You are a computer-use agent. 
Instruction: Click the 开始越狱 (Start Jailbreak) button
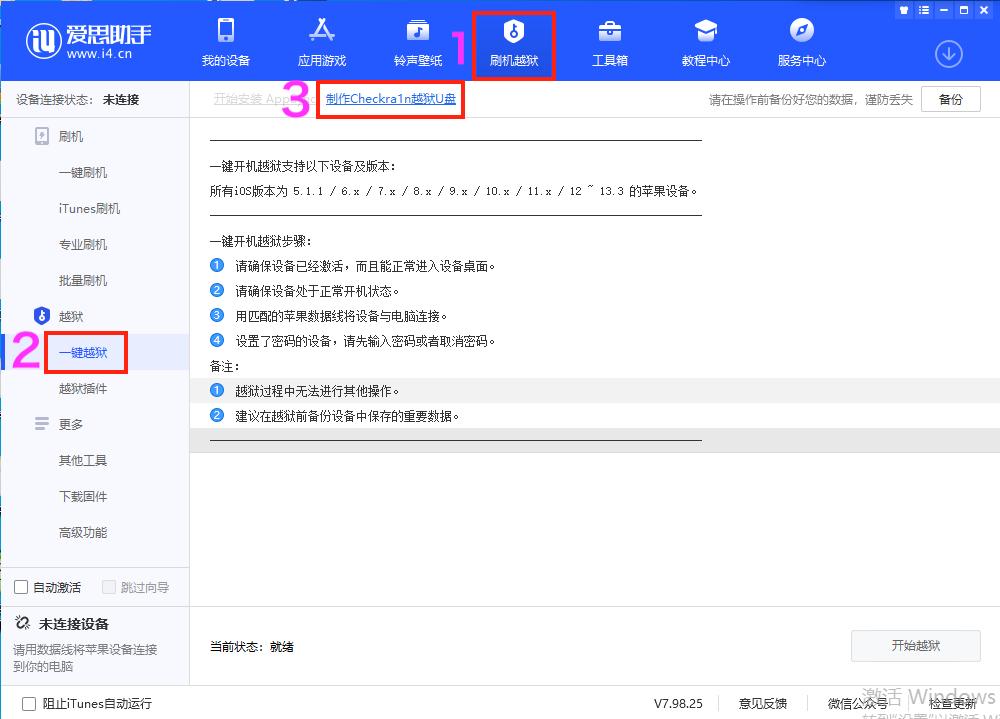(x=915, y=646)
